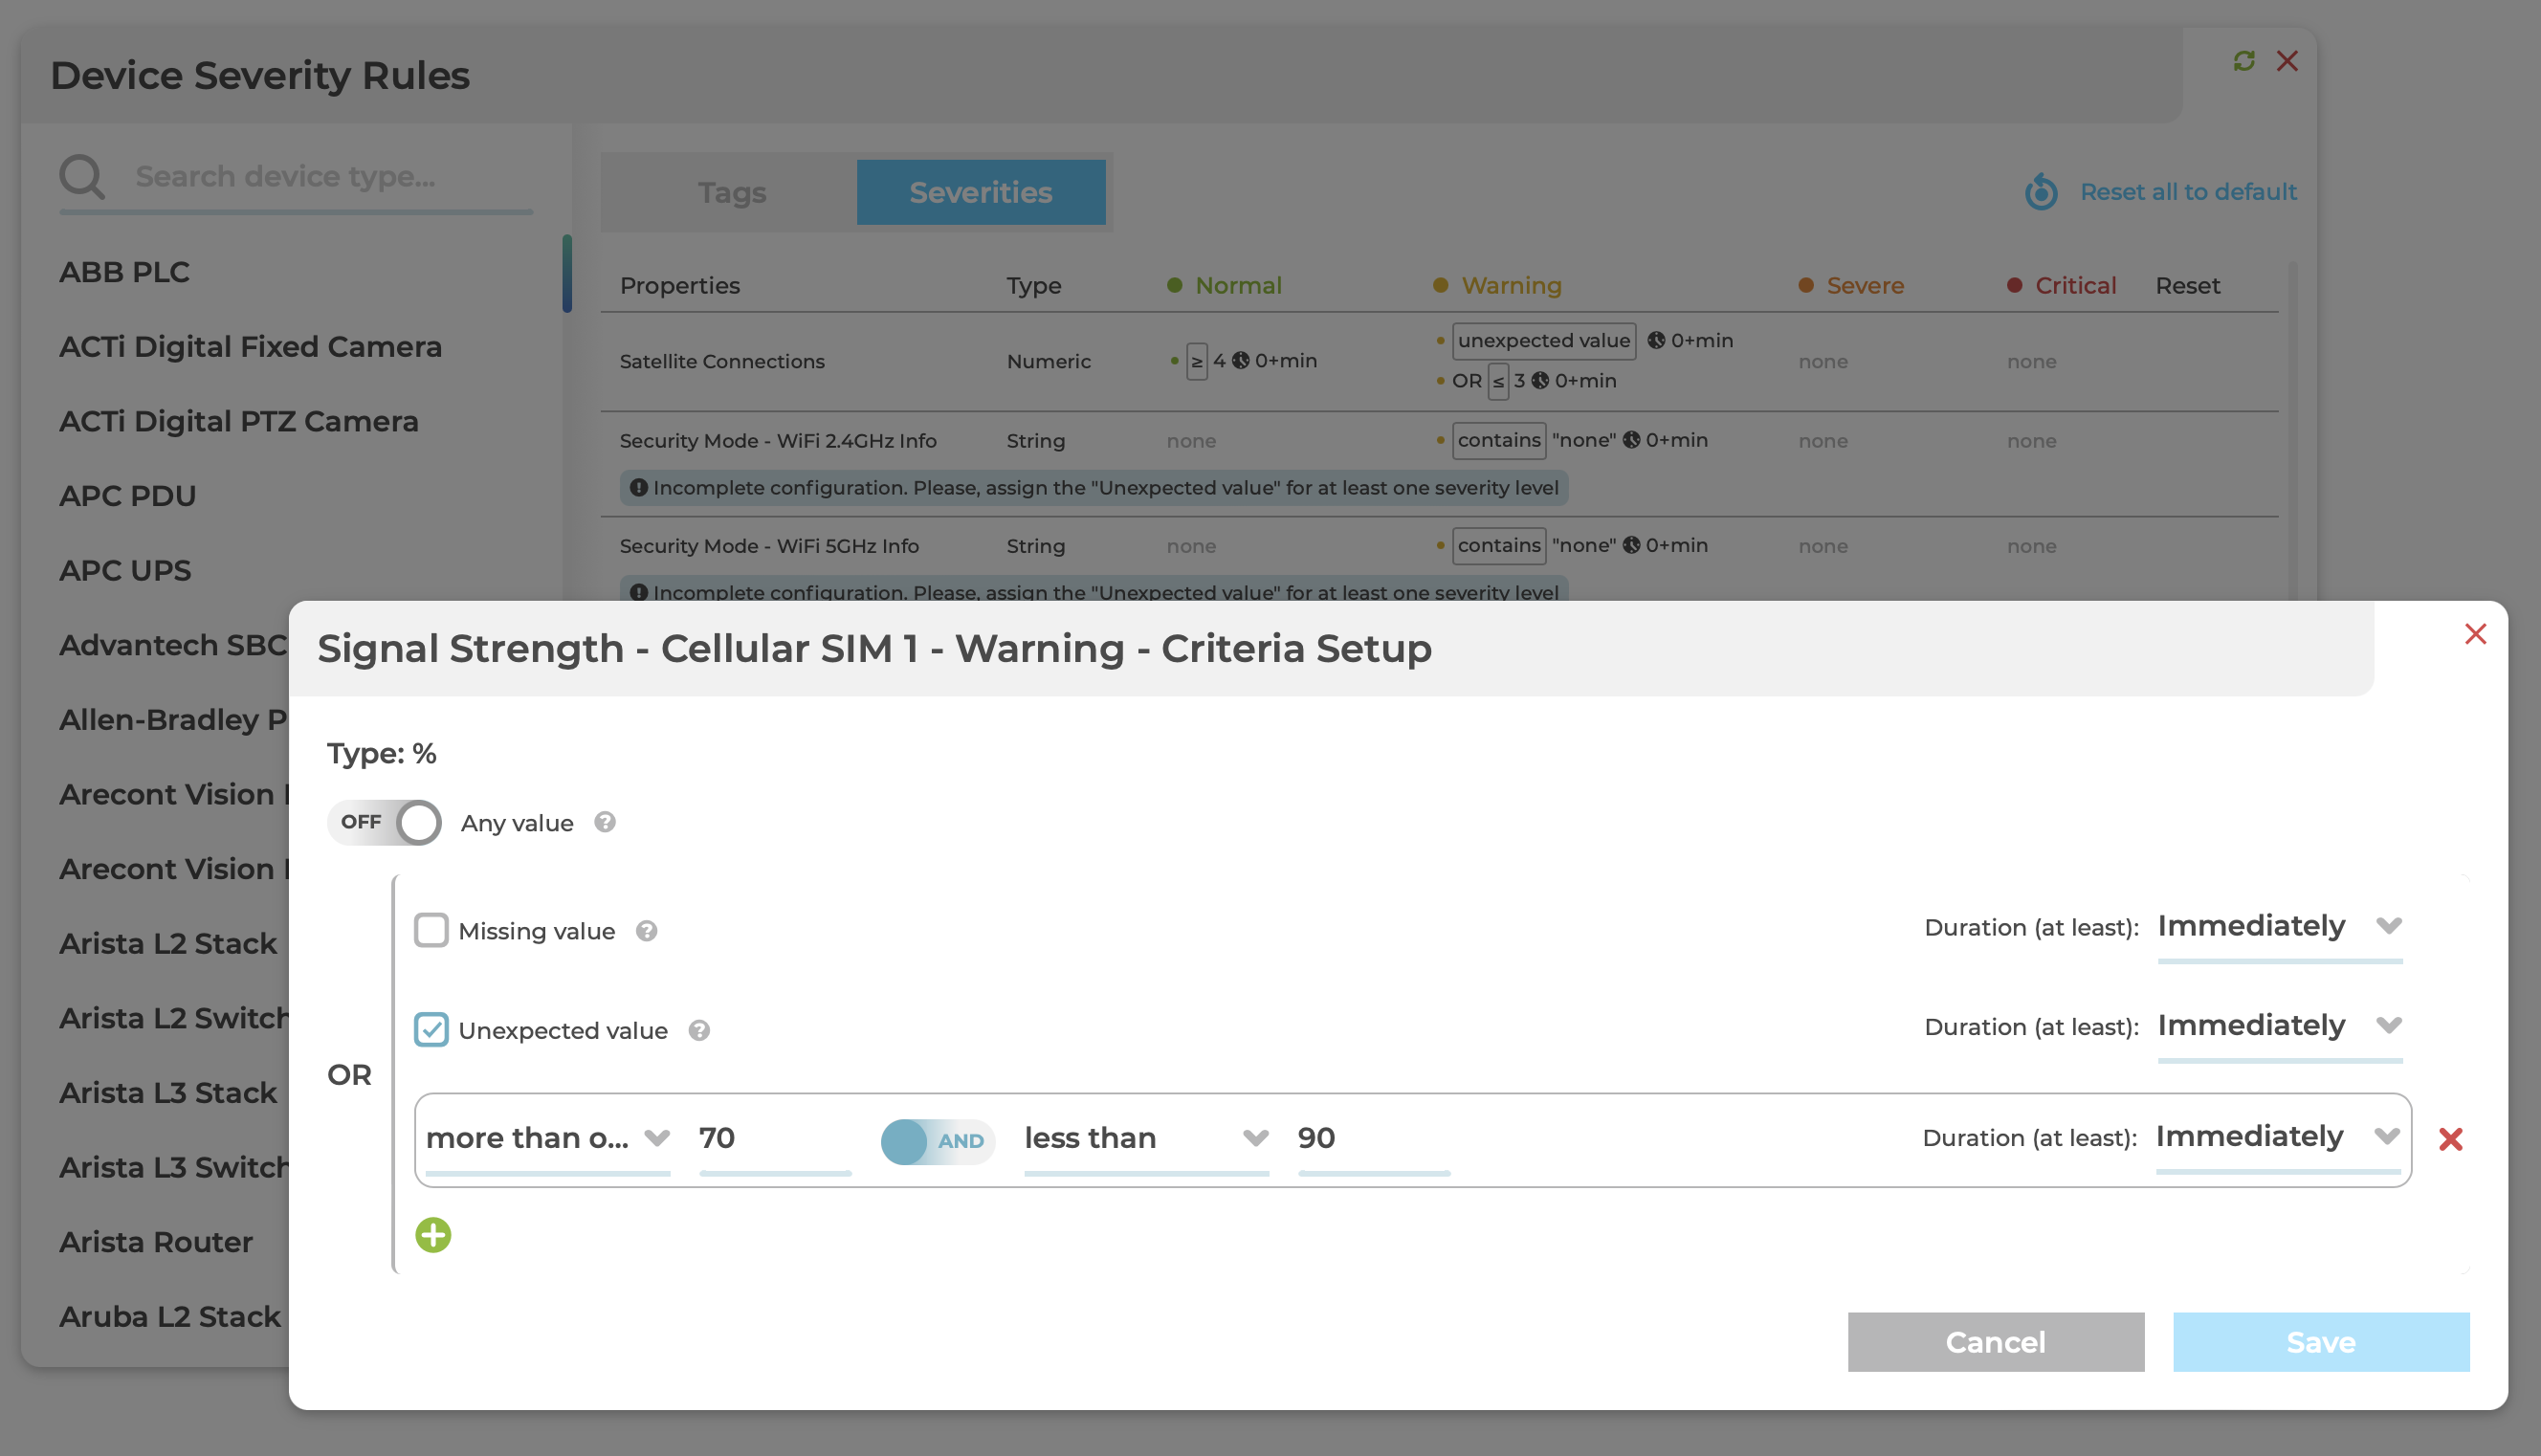Screen dimensions: 2541x1456
Task: Check the Missing value checkbox
Action: (431, 930)
